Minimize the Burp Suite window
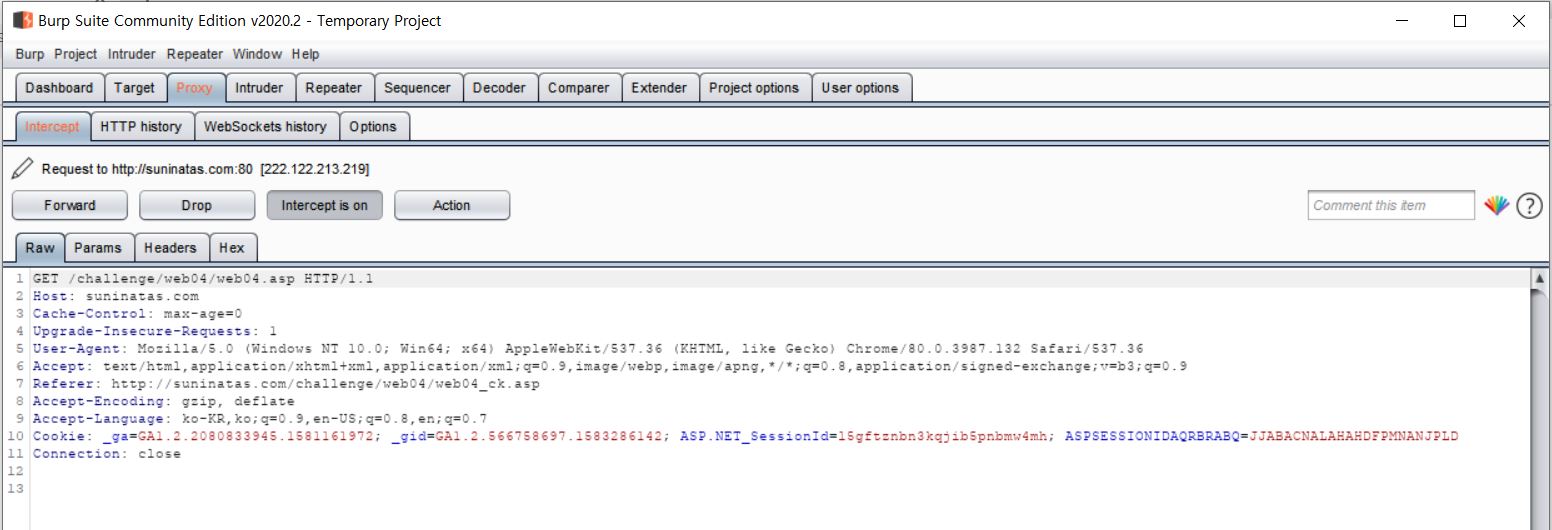 coord(1401,20)
